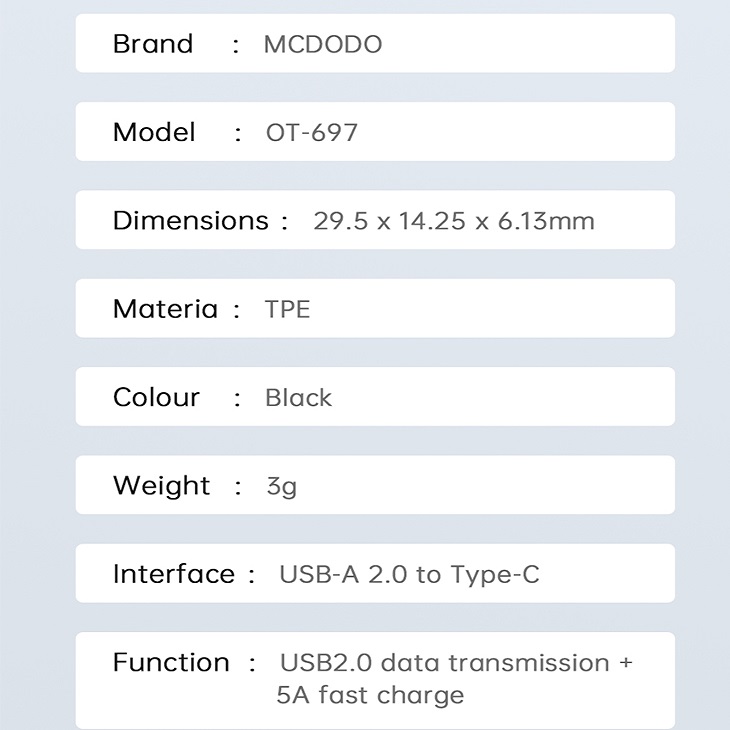Select the 29.5 x 14.25 x 6.13mm value
This screenshot has height=730, width=730.
[454, 221]
